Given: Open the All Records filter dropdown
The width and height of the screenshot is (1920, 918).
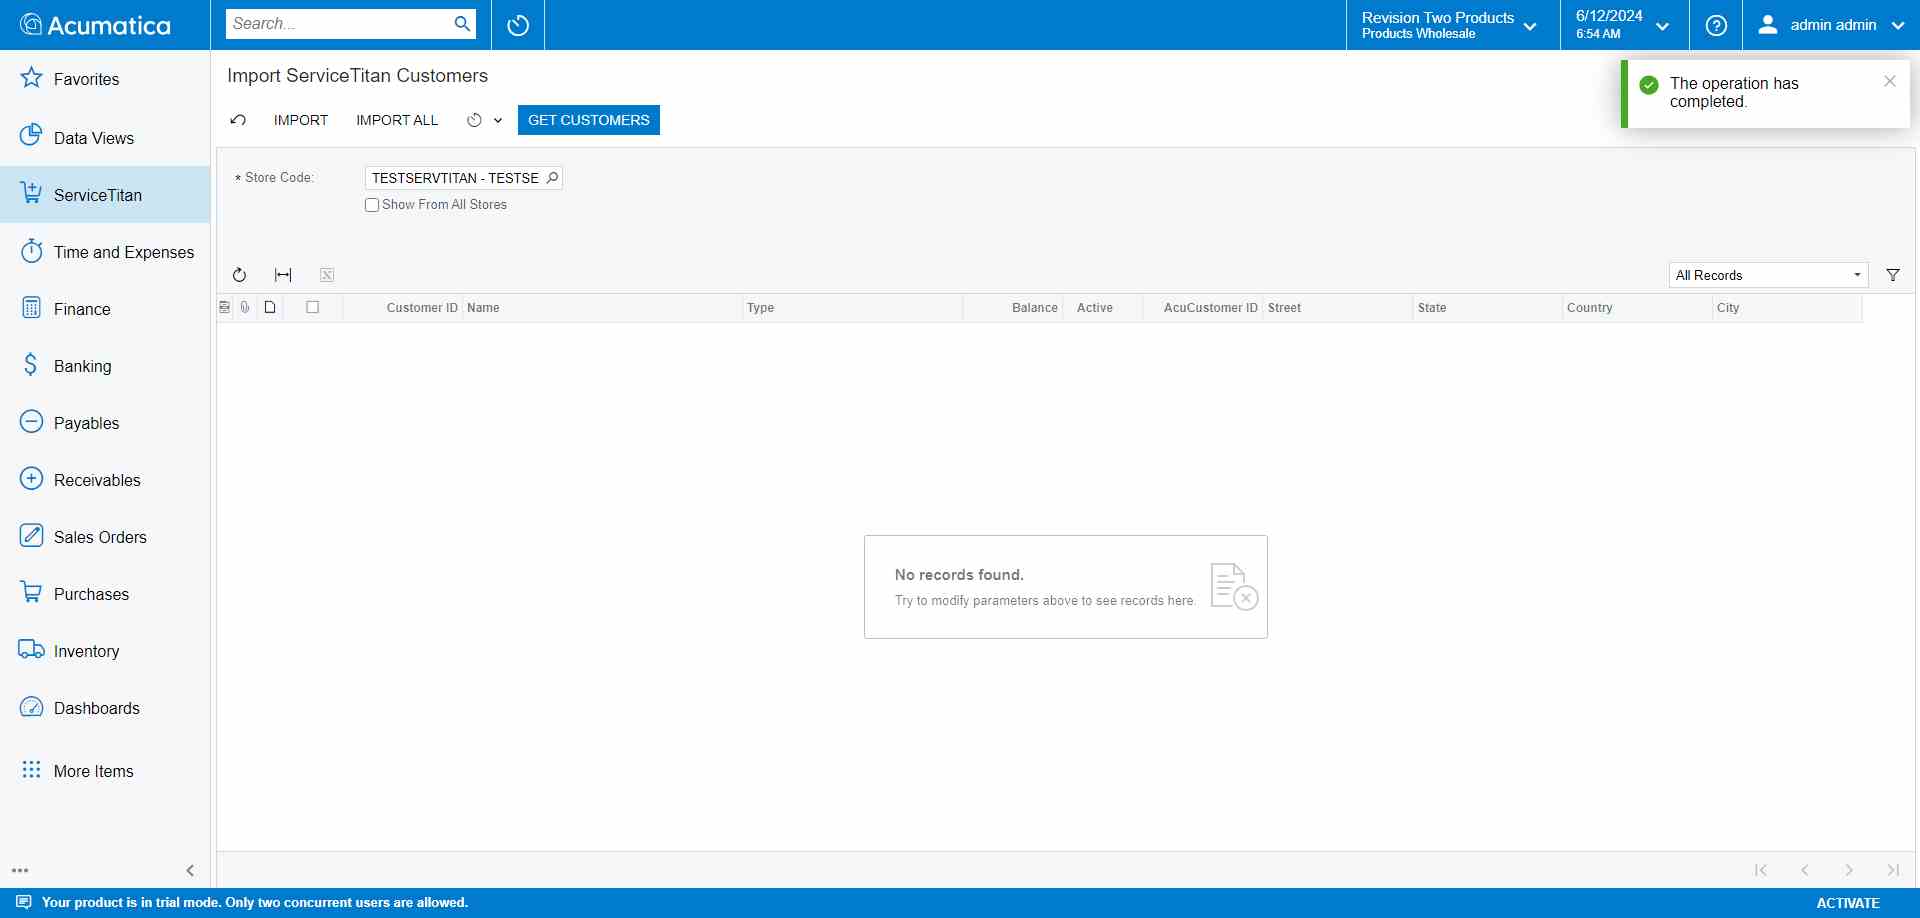Looking at the screenshot, I should pos(1768,275).
